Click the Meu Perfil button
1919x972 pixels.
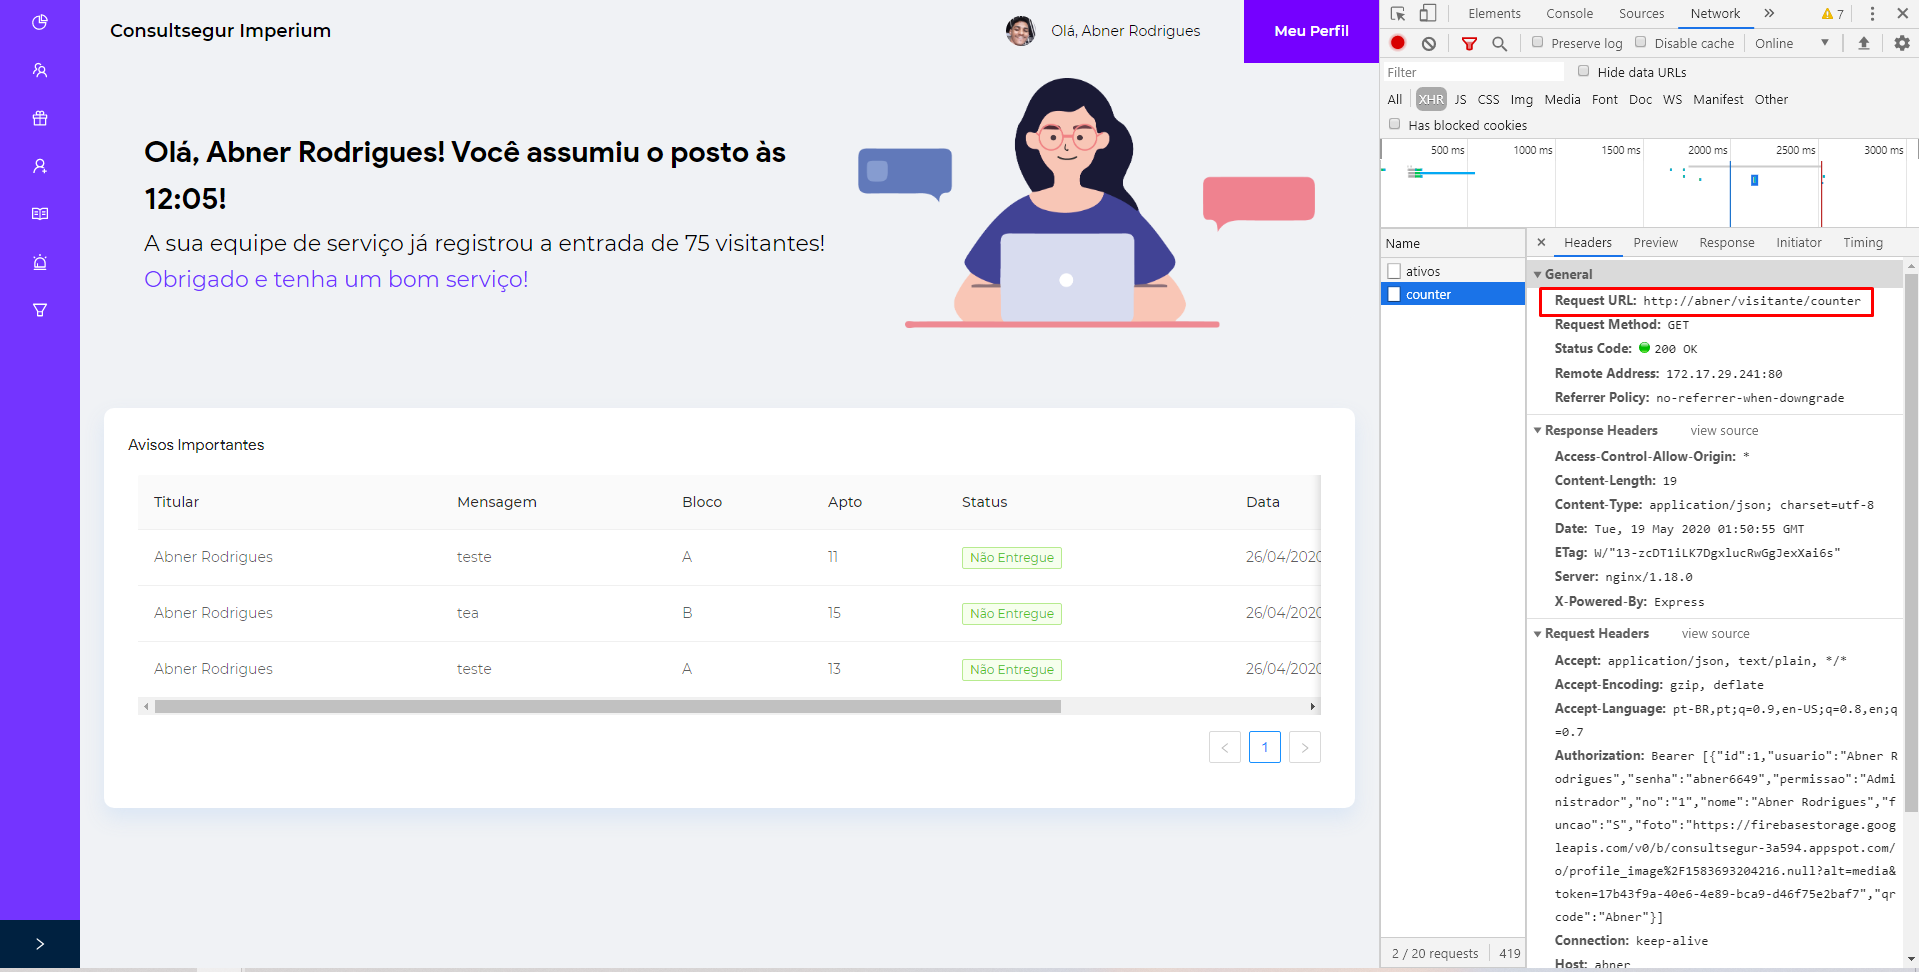point(1310,31)
